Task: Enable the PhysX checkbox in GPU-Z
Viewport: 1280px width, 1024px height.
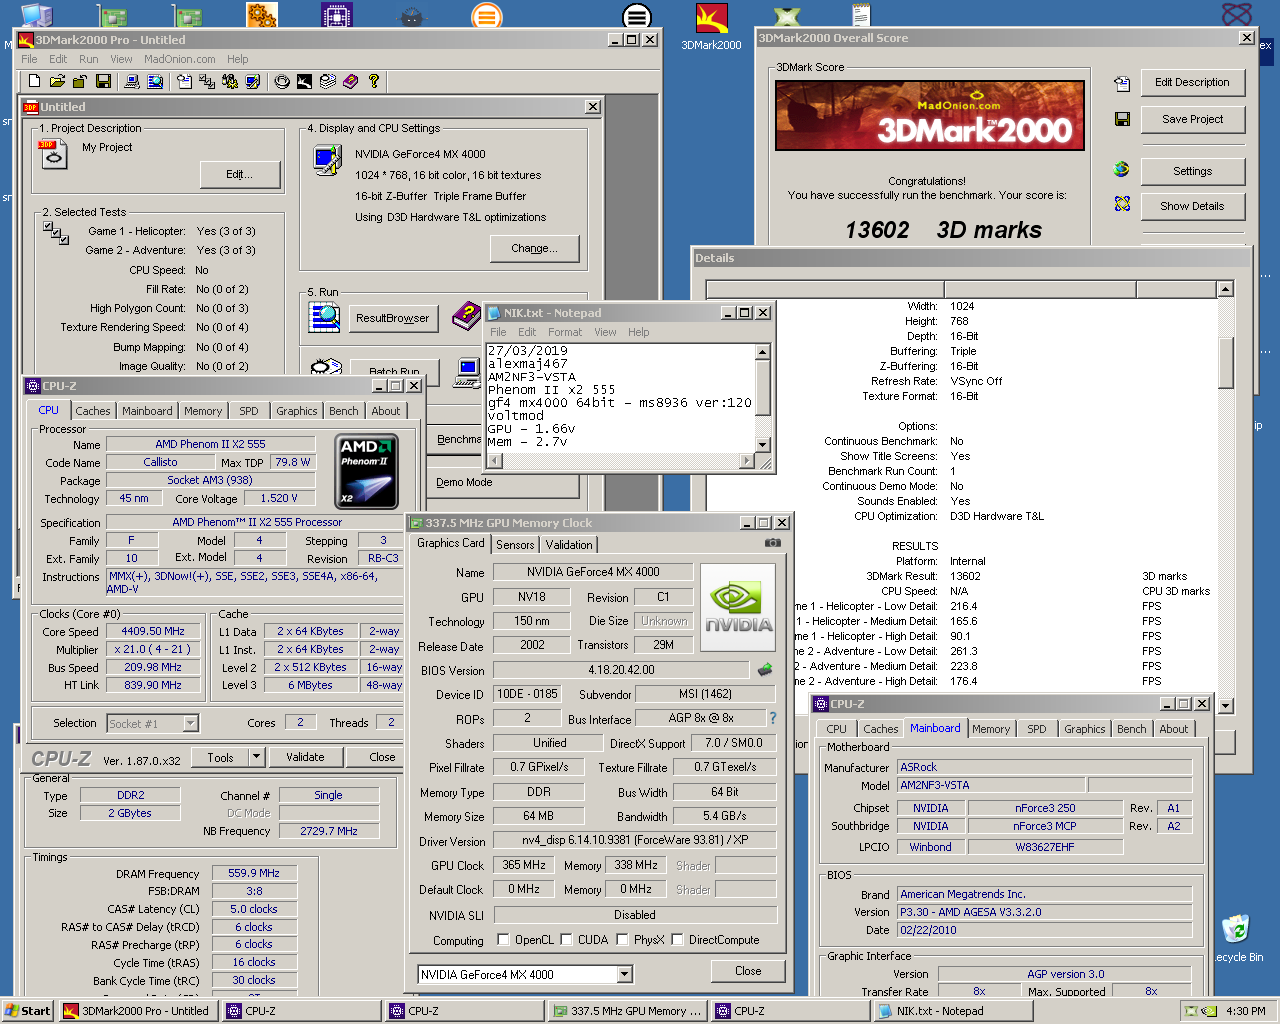Action: [x=623, y=939]
